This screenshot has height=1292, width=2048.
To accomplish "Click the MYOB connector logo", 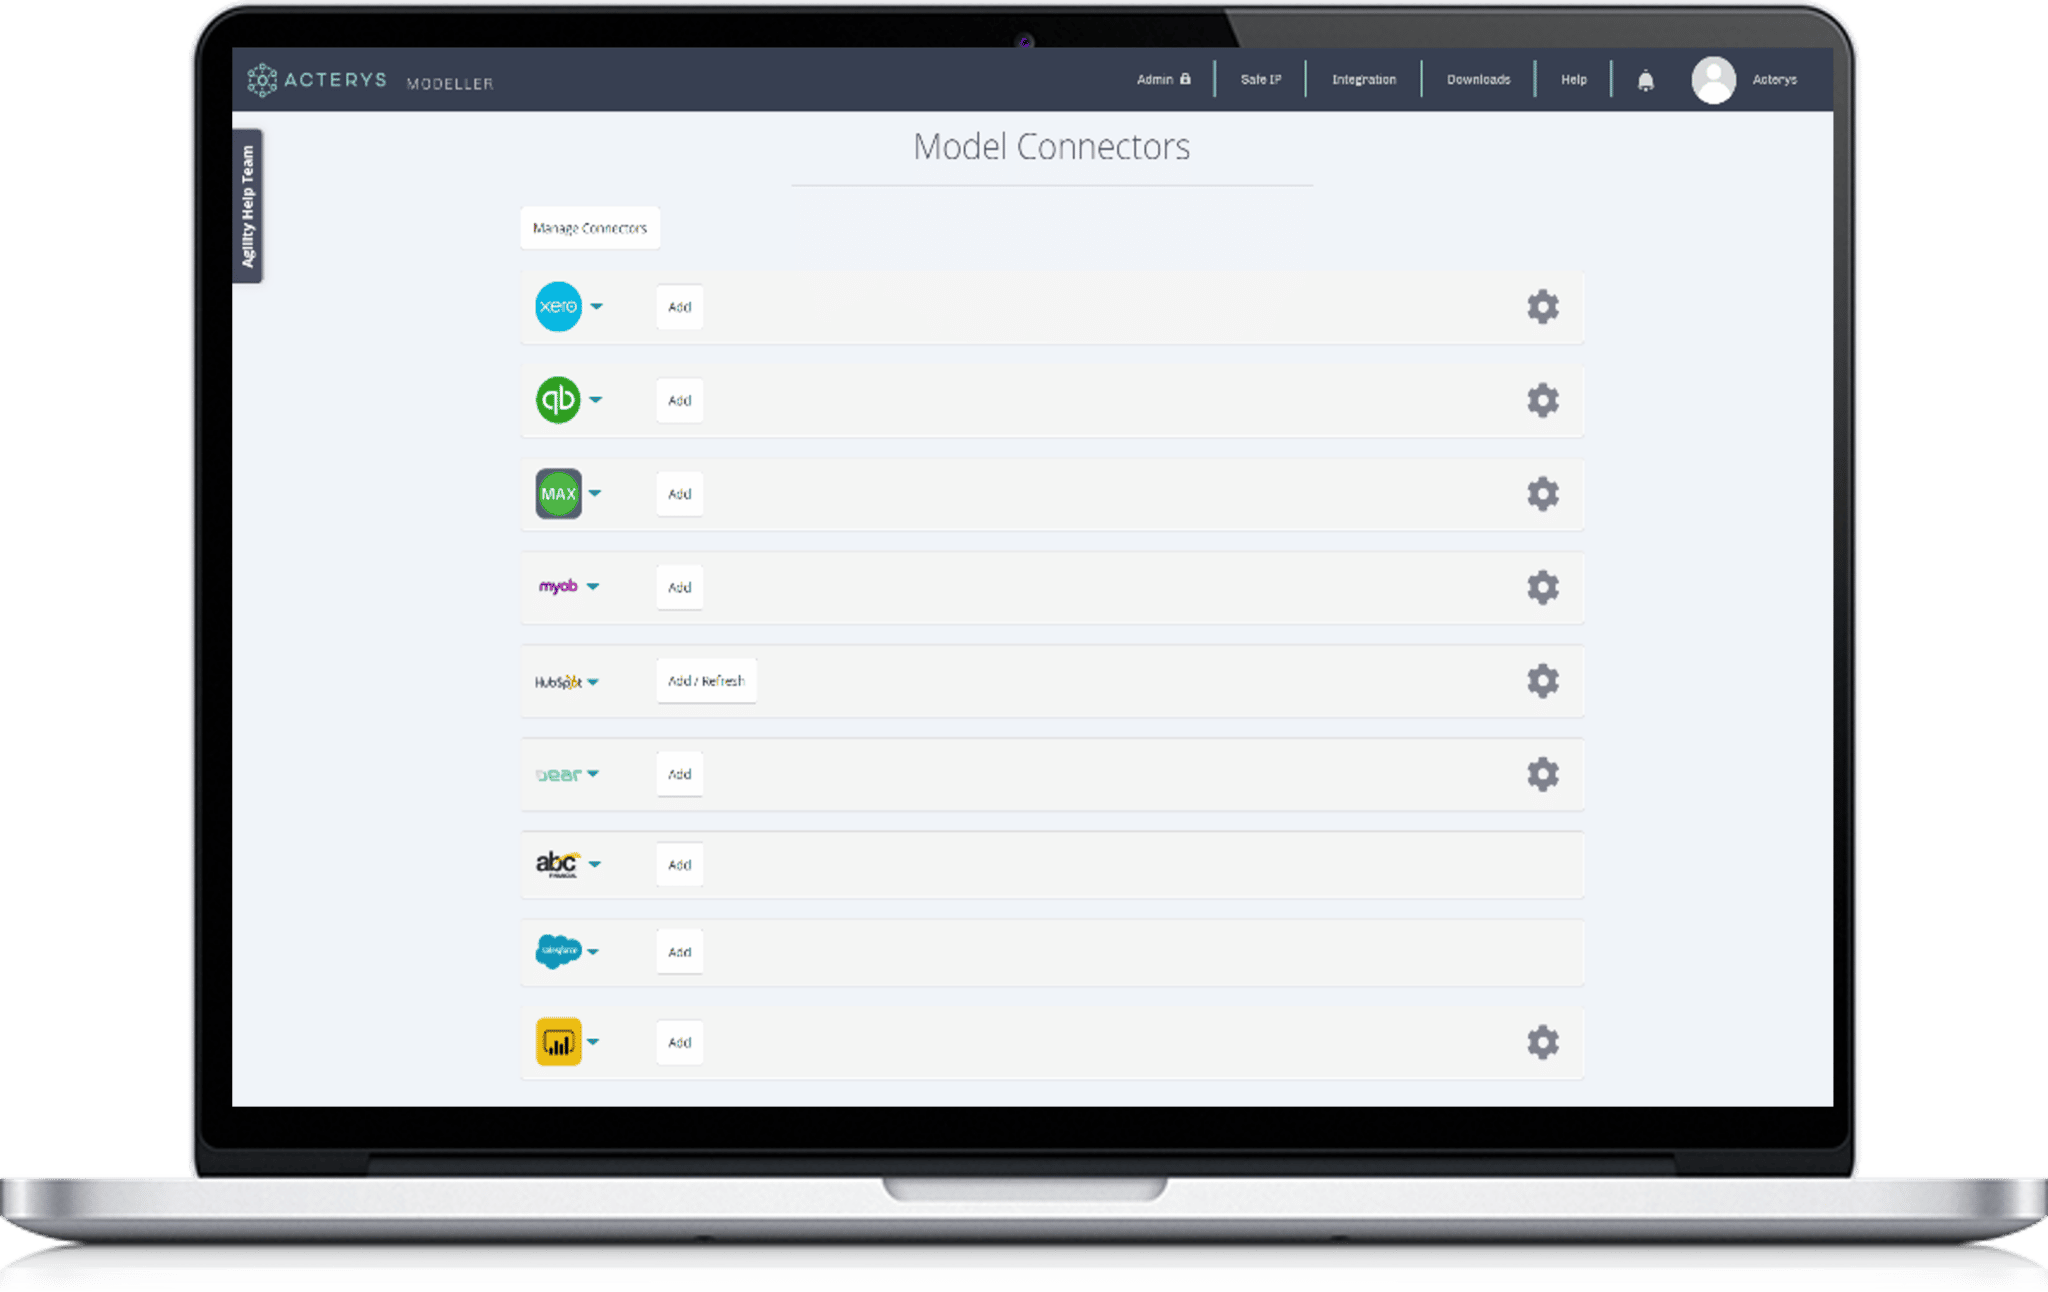I will [558, 587].
